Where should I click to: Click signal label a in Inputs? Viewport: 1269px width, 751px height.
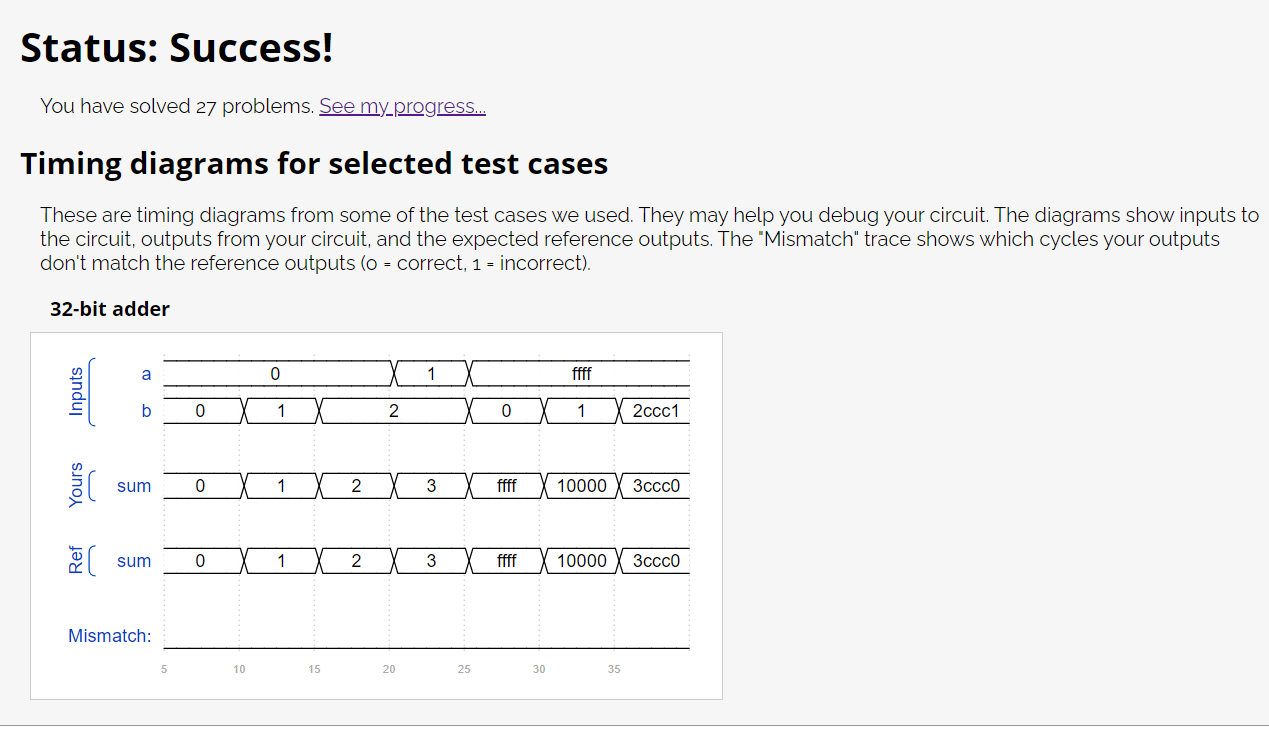point(146,374)
